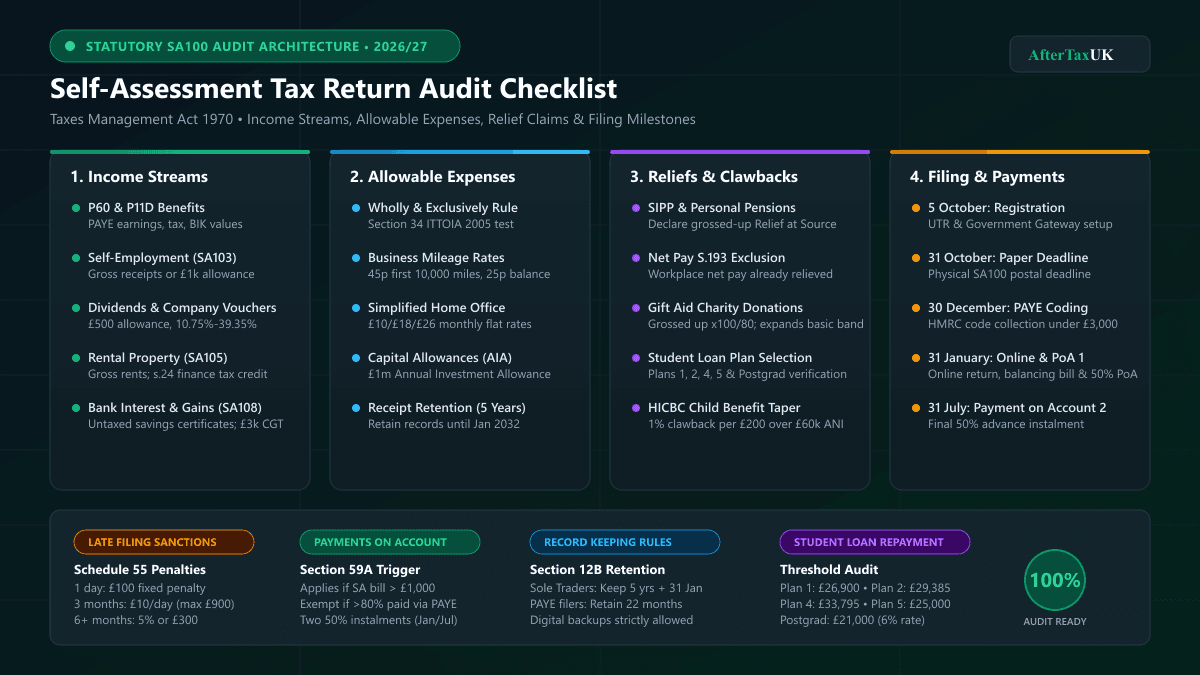Click the Section 12B Retention heading
This screenshot has height=675, width=1200.
[x=597, y=570]
